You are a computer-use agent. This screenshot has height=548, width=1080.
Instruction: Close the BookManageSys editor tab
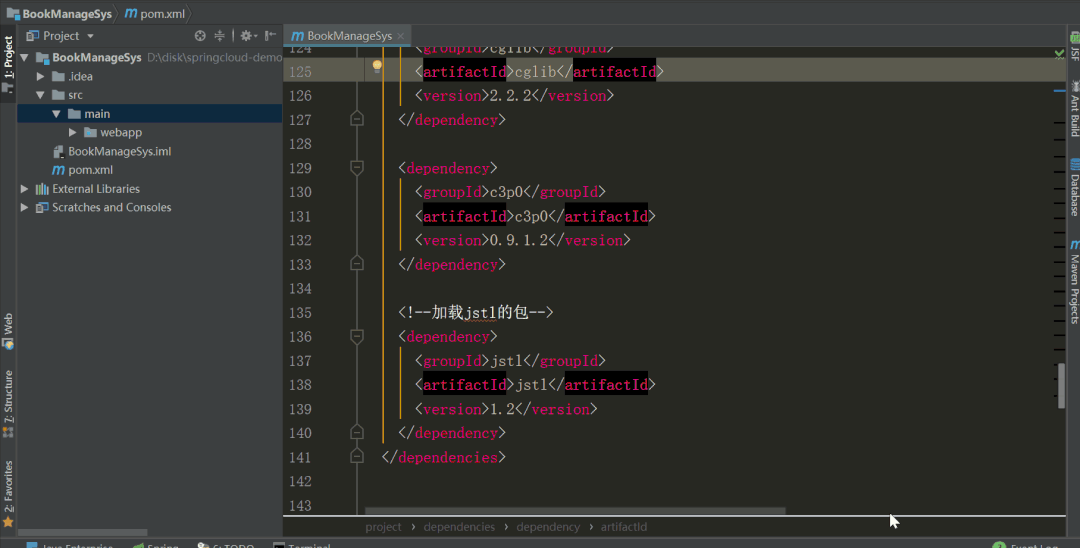[x=400, y=36]
